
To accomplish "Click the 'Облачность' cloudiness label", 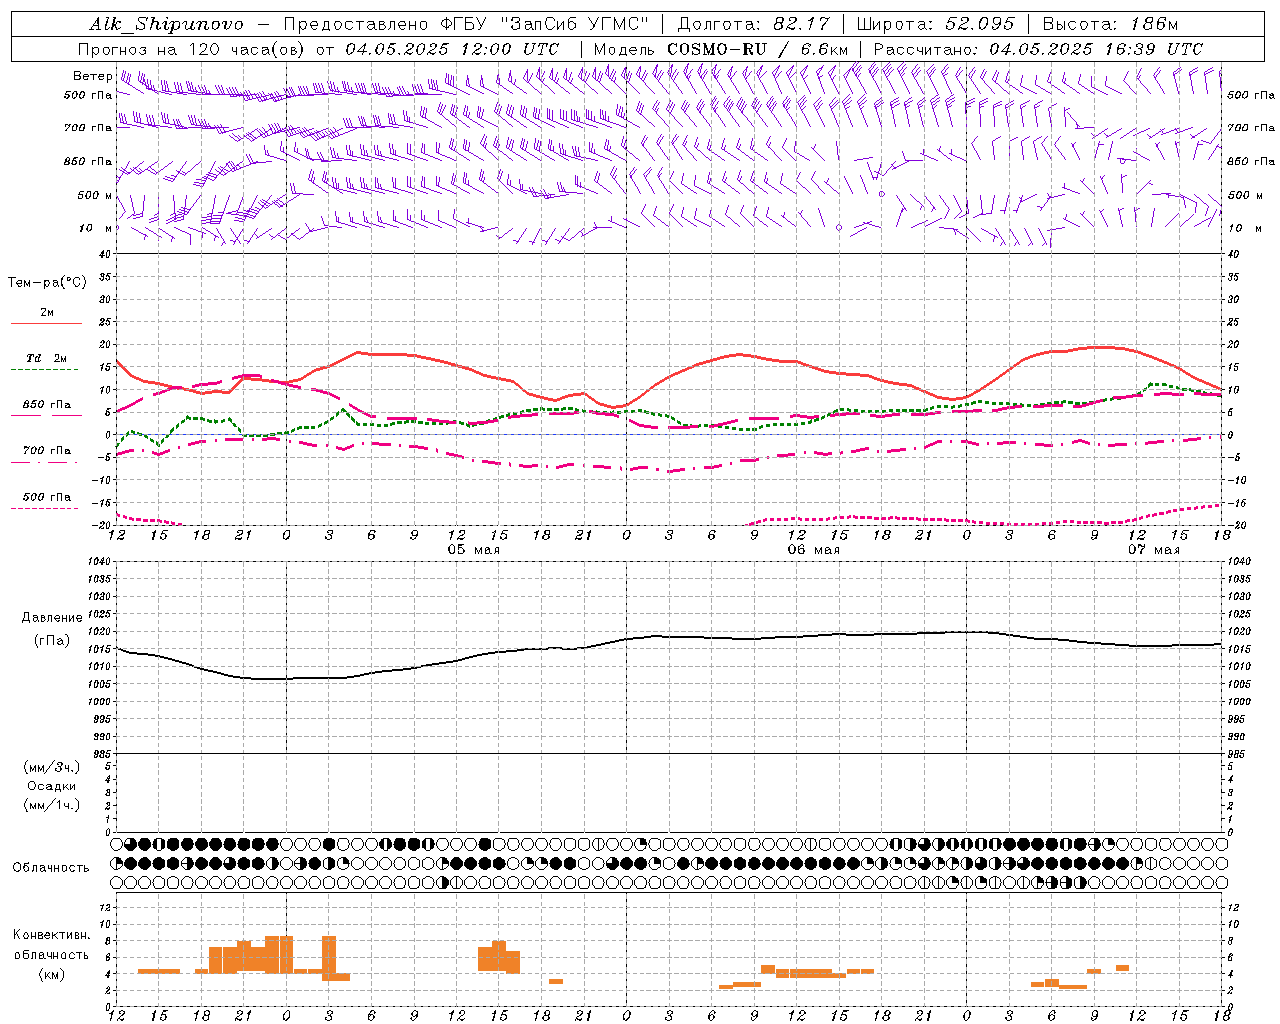I will [51, 868].
